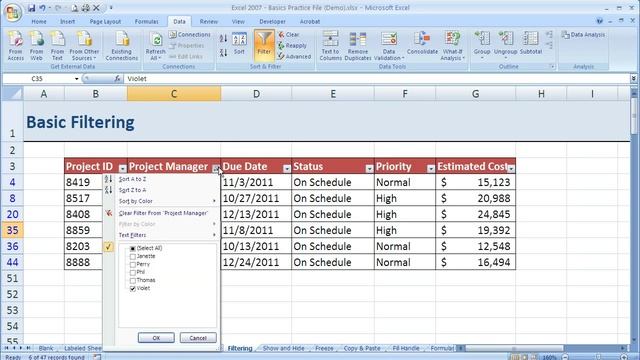This screenshot has height=360, width=640.
Task: Open Data Validation
Action: click(x=389, y=46)
